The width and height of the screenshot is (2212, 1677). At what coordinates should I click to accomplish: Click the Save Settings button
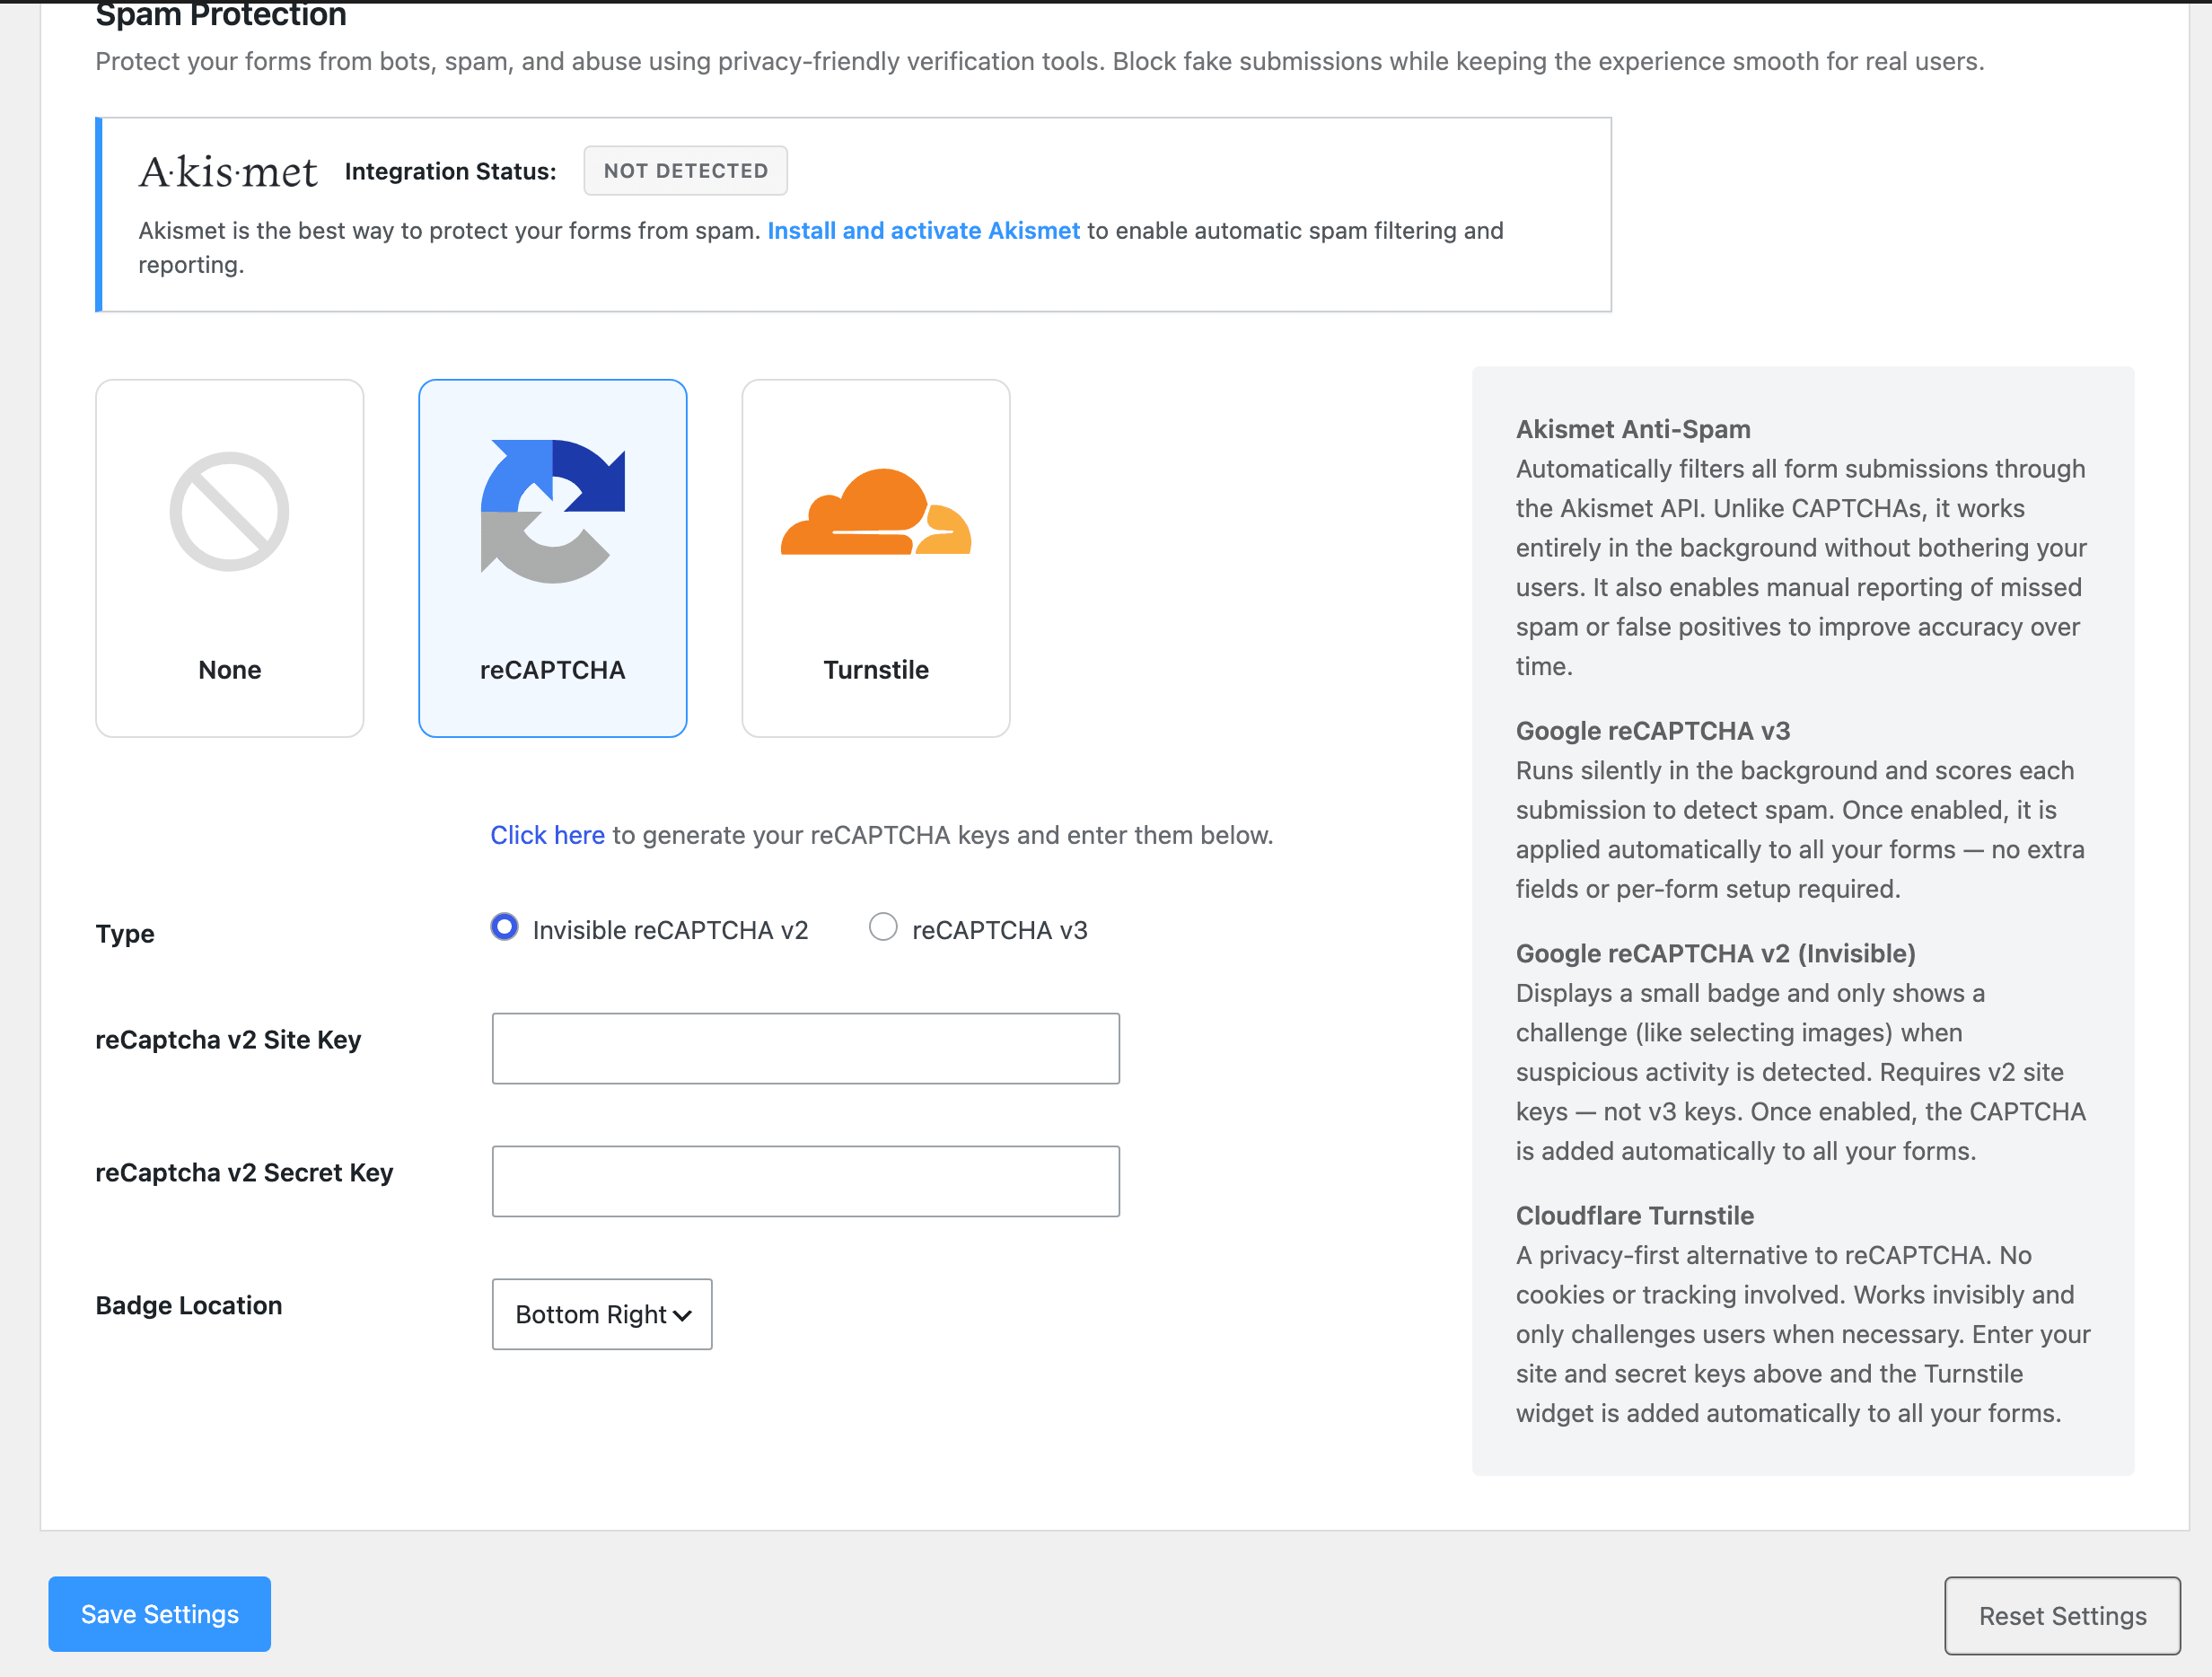[160, 1614]
